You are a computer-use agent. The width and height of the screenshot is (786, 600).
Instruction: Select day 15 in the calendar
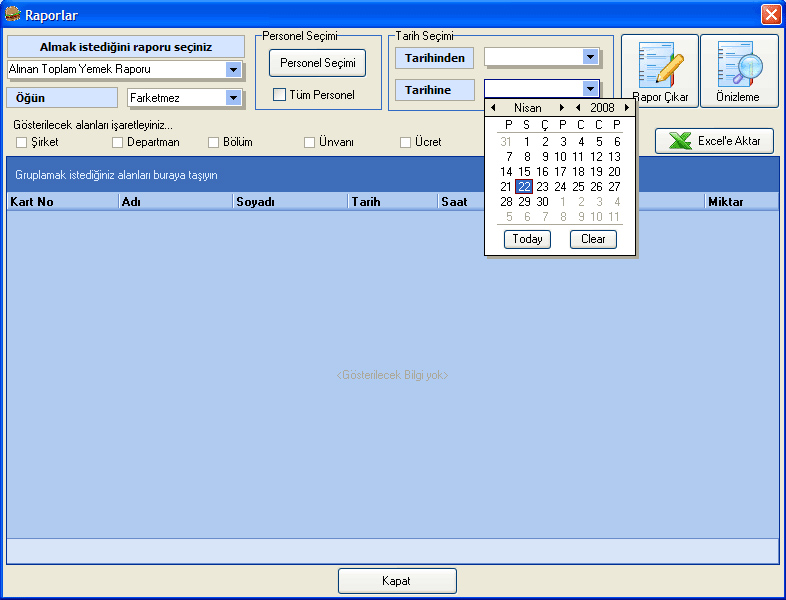pyautogui.click(x=525, y=171)
